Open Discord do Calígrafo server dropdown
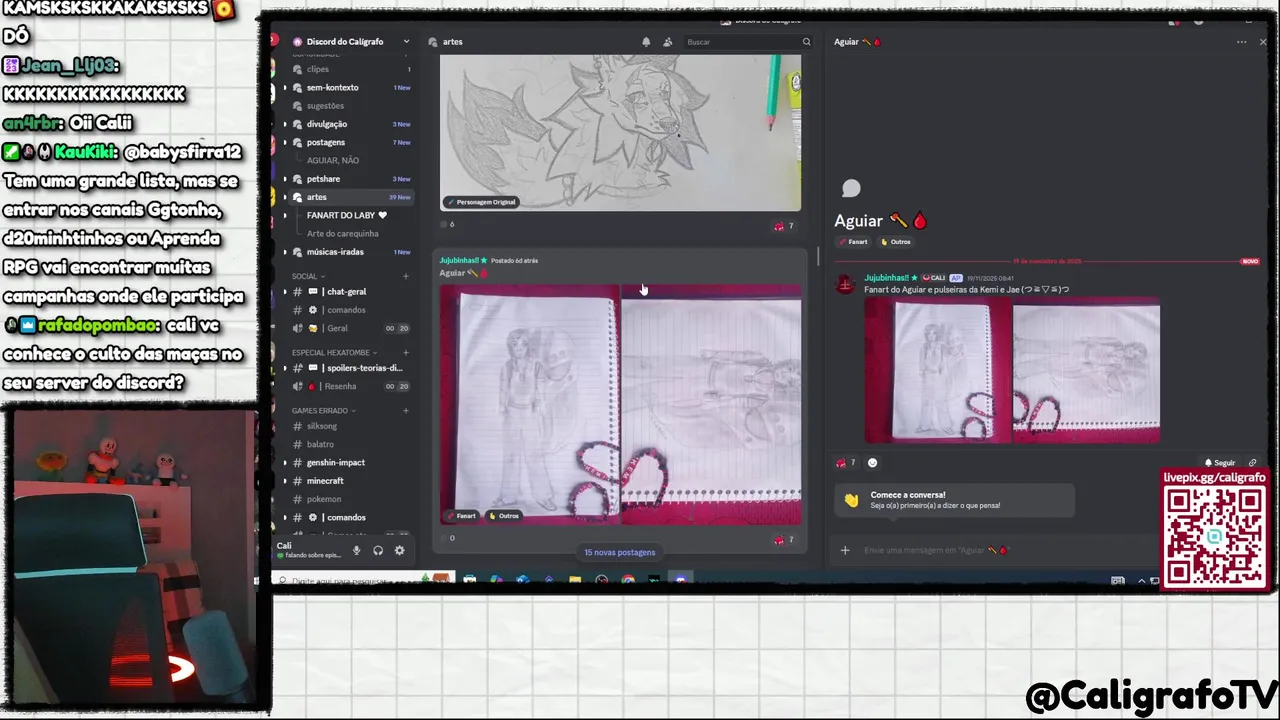Image resolution: width=1280 pixels, height=720 pixels. pos(351,42)
